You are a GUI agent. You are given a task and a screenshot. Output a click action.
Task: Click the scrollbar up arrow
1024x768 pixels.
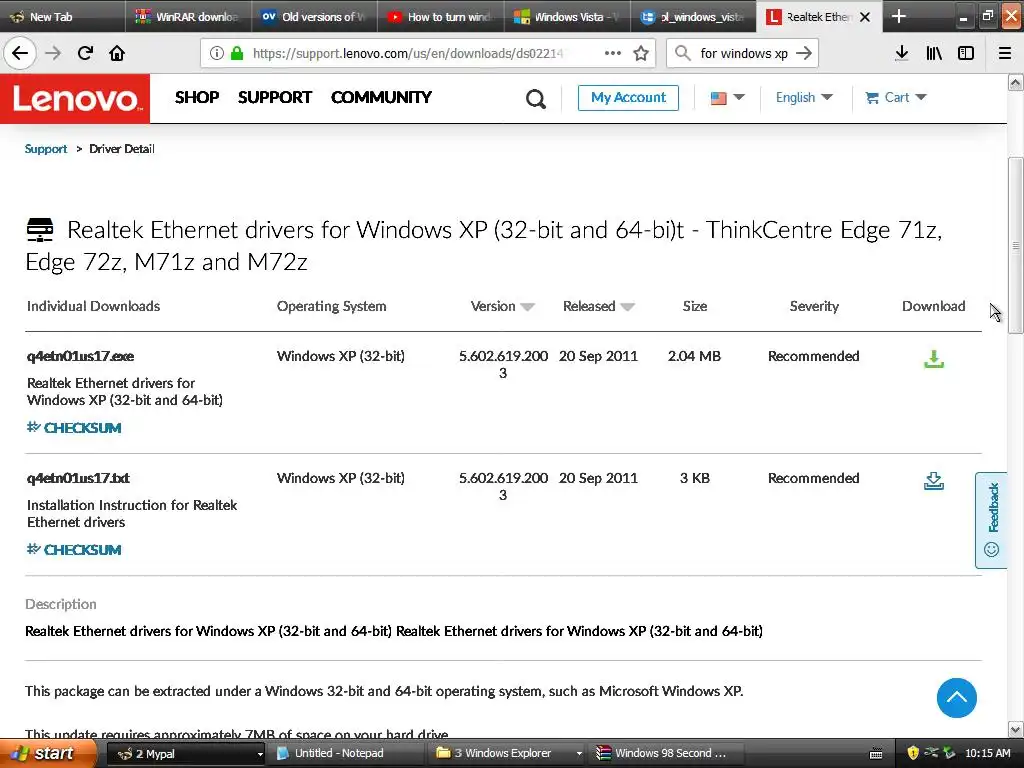coord(1016,82)
